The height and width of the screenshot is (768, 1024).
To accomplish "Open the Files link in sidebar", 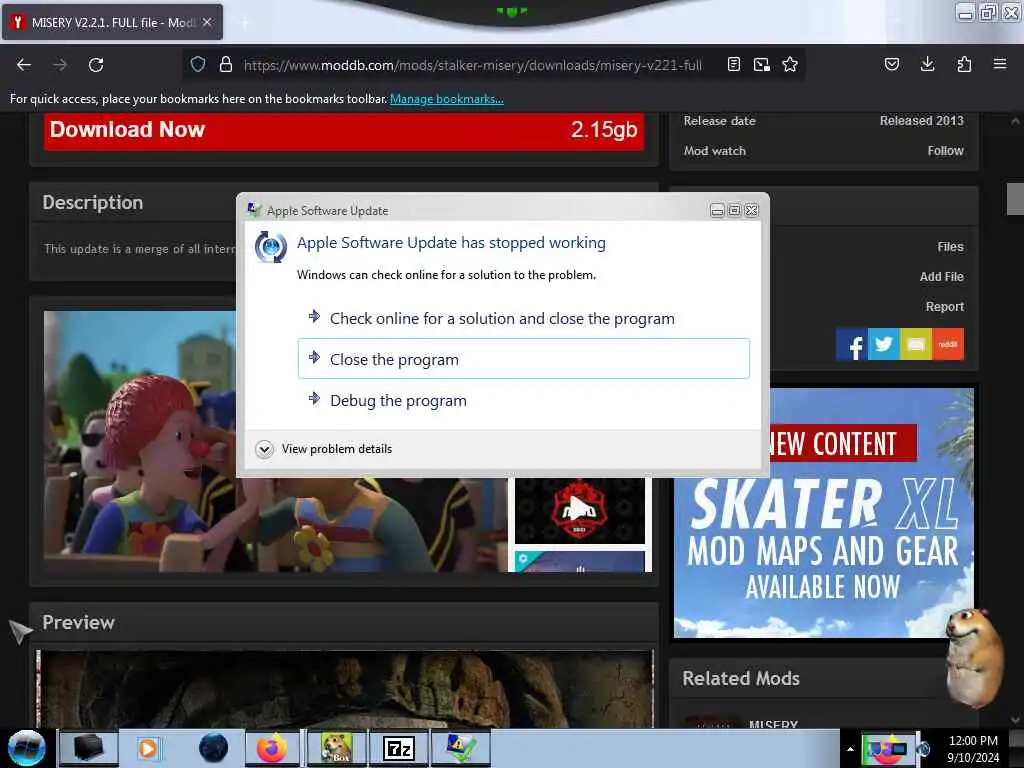I will [x=950, y=247].
